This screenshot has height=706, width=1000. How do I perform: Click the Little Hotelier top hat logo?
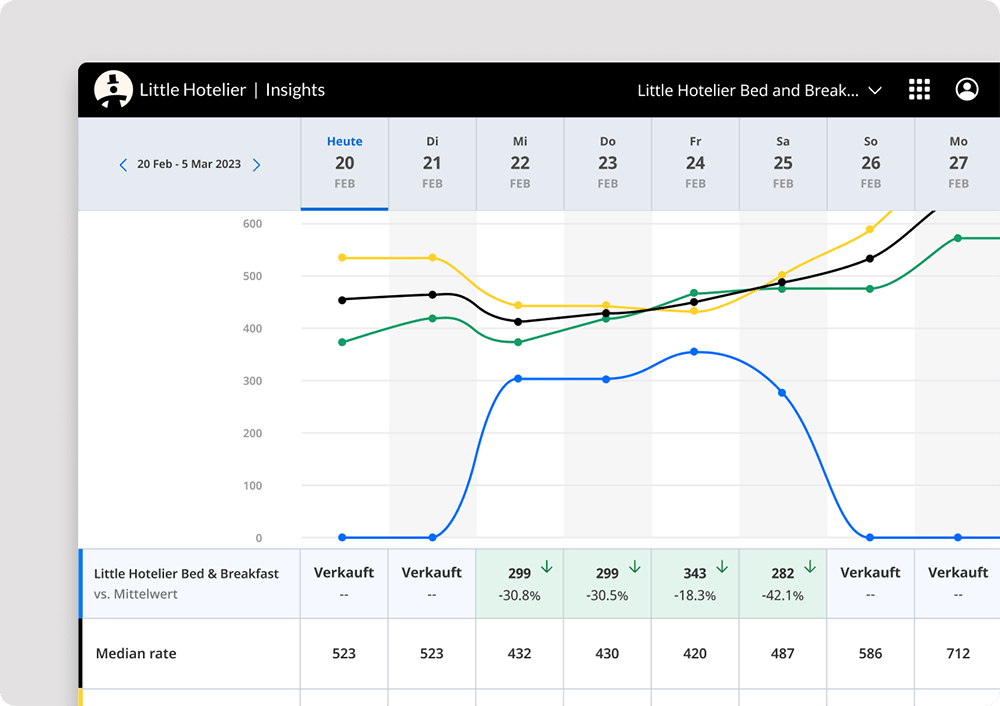pos(113,90)
